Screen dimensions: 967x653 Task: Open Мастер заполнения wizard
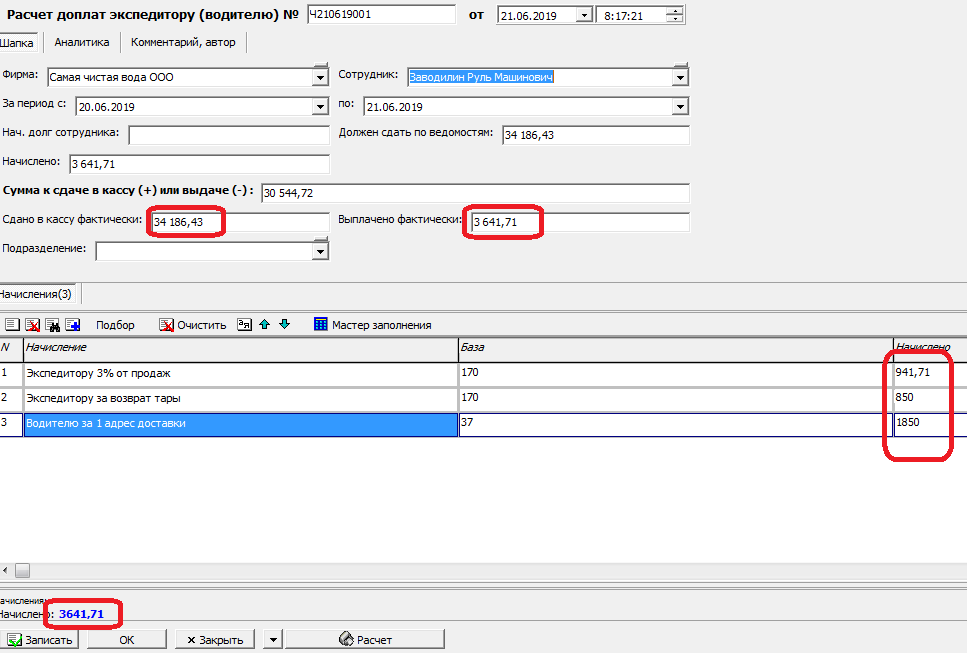[372, 325]
